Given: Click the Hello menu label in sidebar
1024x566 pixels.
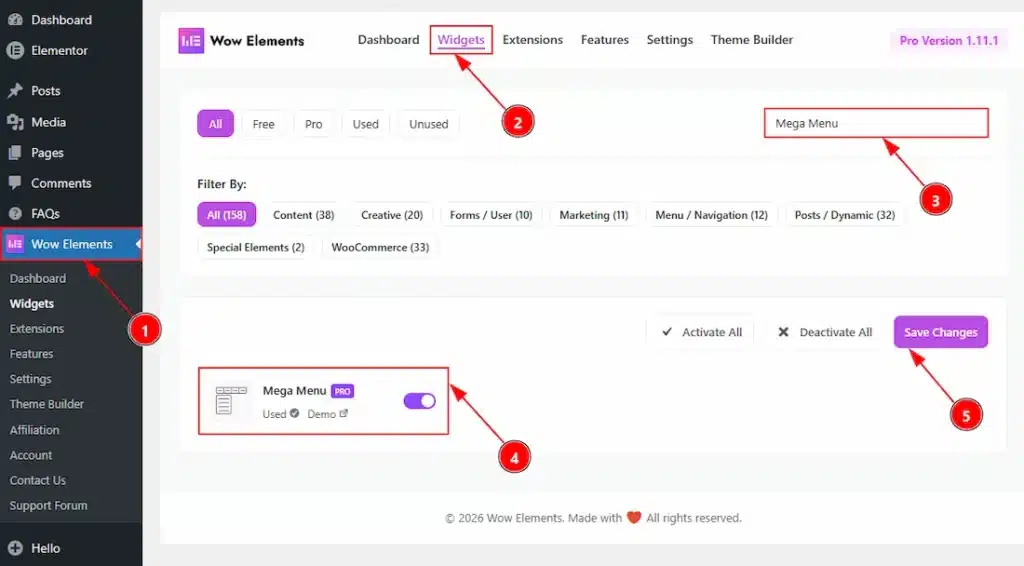Looking at the screenshot, I should [46, 548].
